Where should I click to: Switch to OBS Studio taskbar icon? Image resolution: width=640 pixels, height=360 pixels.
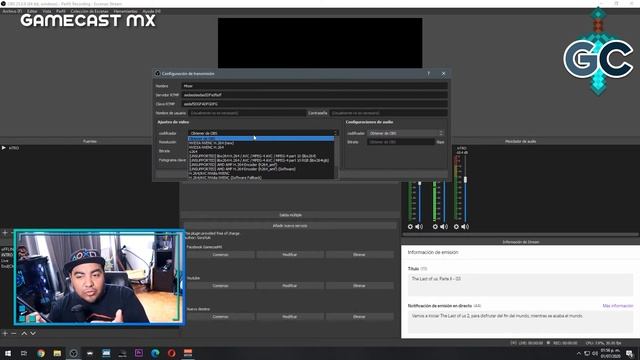tap(73, 353)
